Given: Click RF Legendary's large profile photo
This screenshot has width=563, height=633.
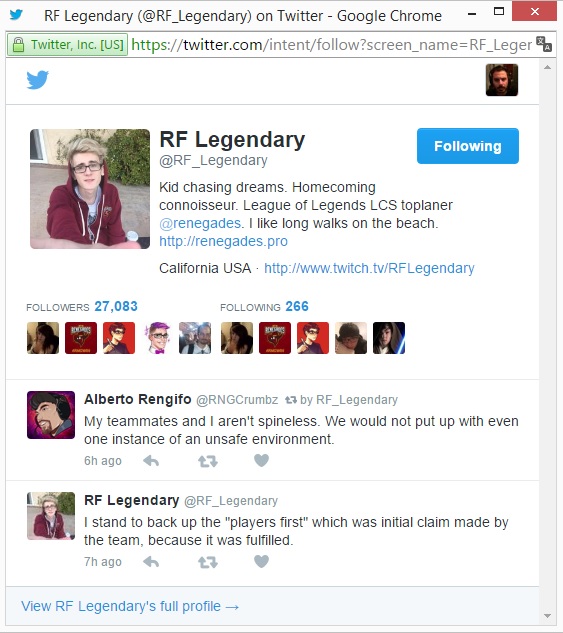Looking at the screenshot, I should pyautogui.click(x=90, y=189).
